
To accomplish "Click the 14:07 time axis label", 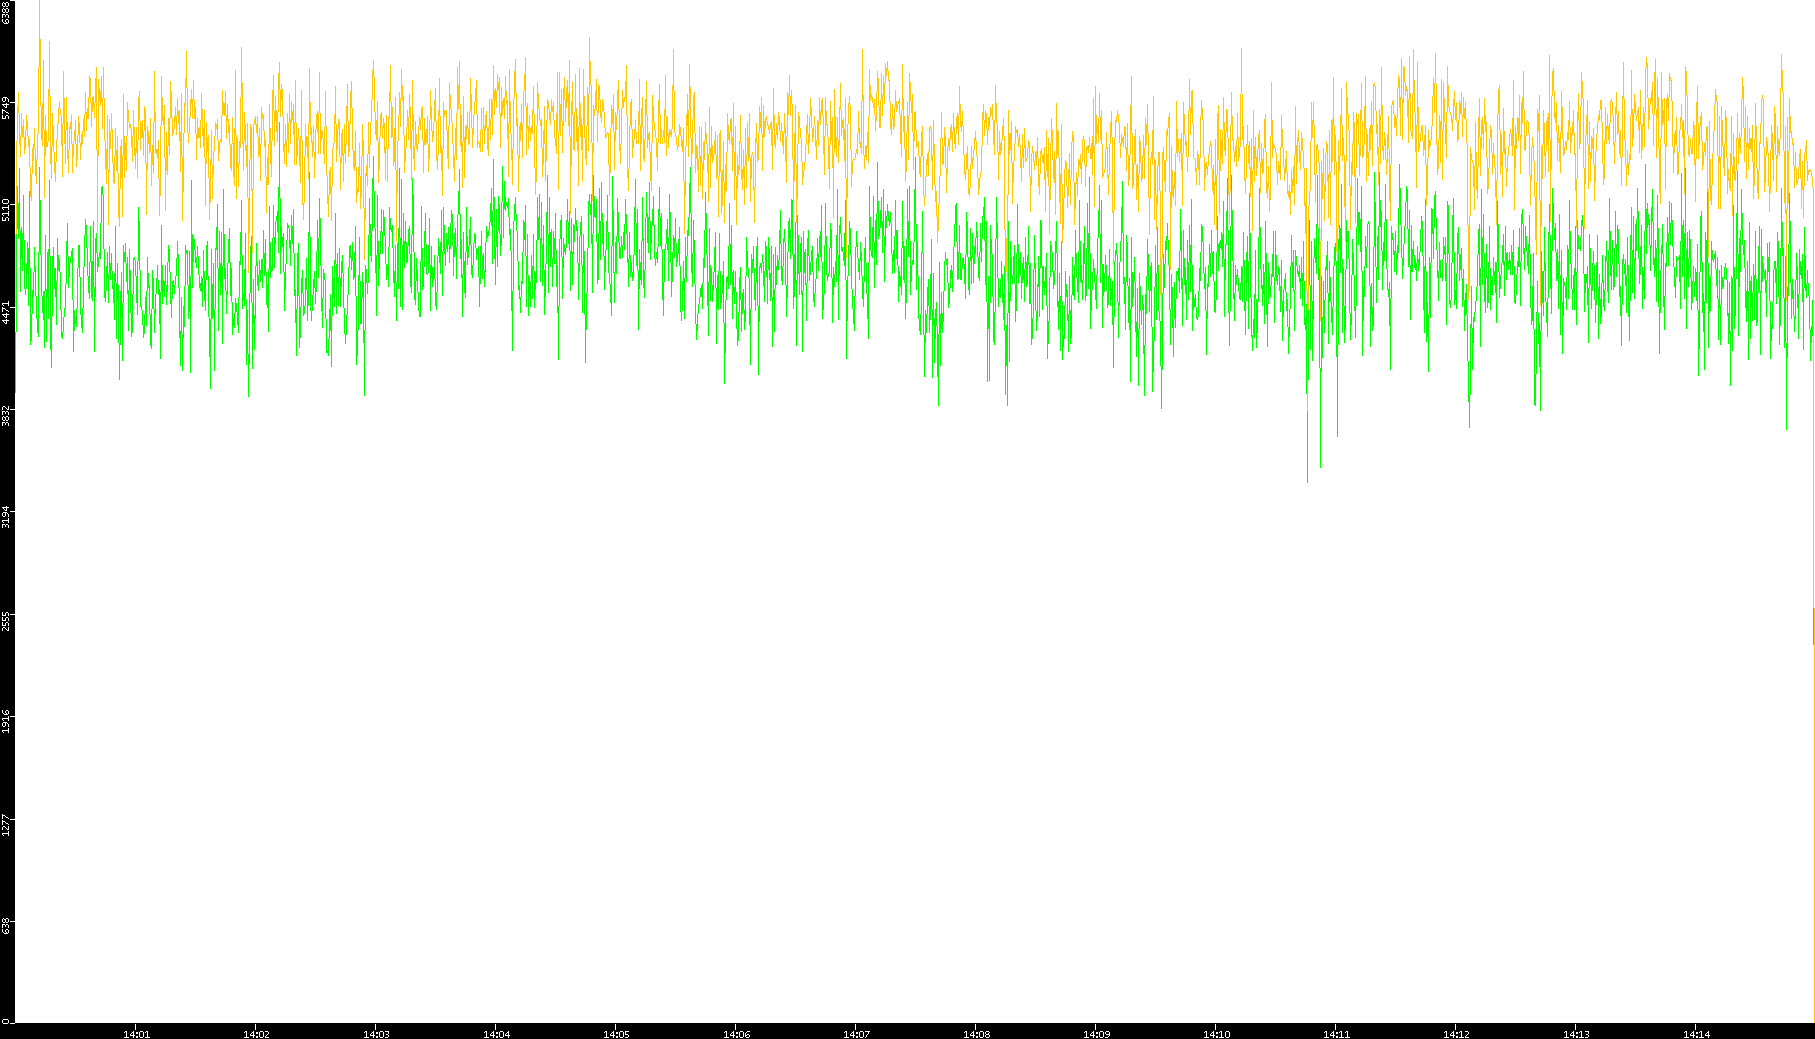I will point(856,1033).
